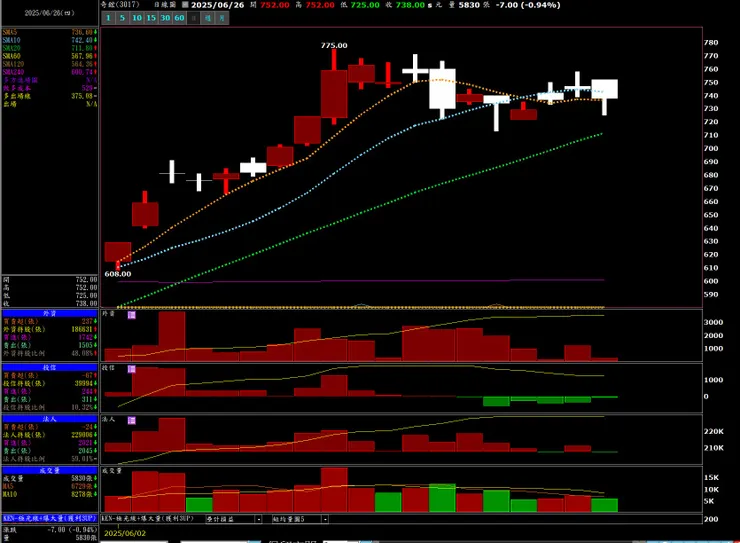Click the SMA5 legend row
Screen dimensions: 740x543
point(50,32)
